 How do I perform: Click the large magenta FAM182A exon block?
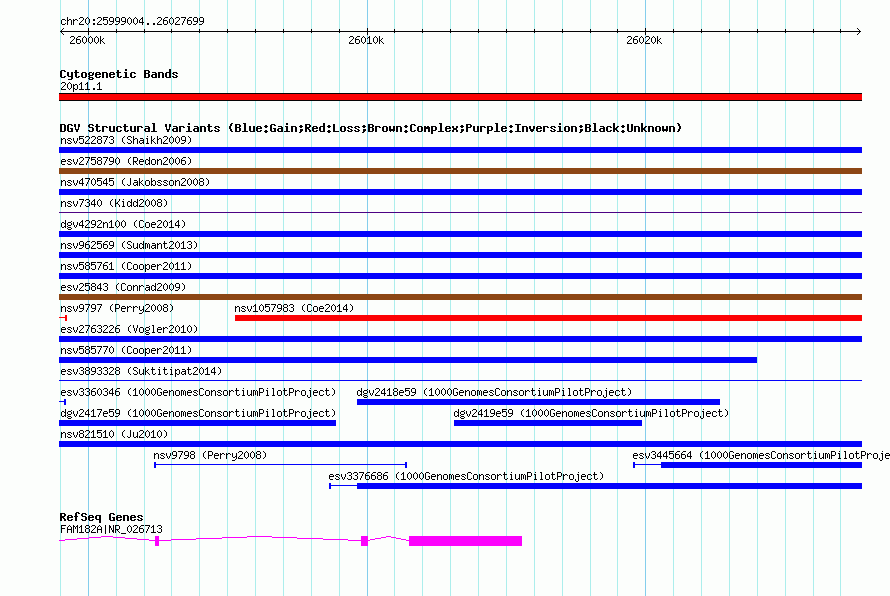465,541
